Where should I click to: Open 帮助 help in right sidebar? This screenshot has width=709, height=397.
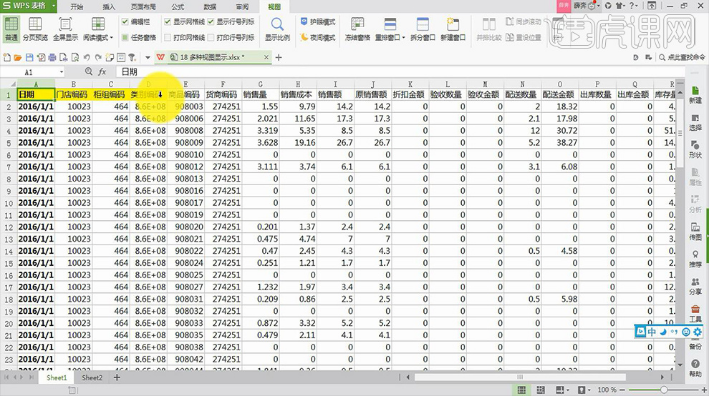[x=695, y=369]
